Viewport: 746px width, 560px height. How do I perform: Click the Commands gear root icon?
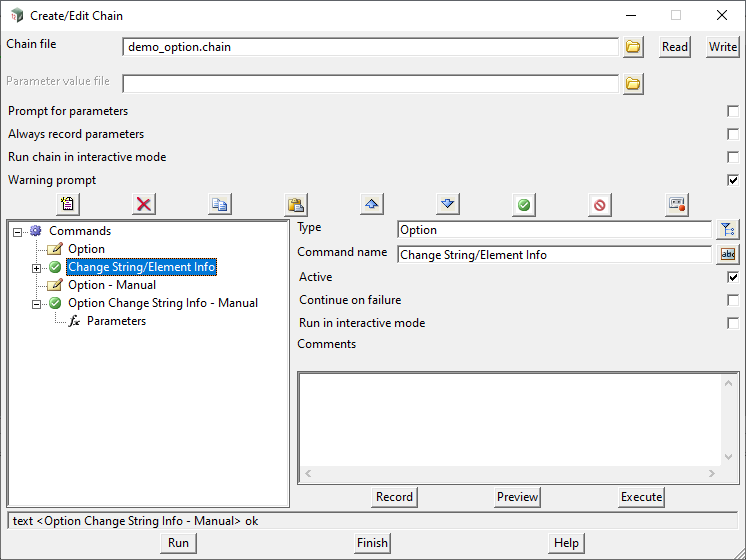36,231
